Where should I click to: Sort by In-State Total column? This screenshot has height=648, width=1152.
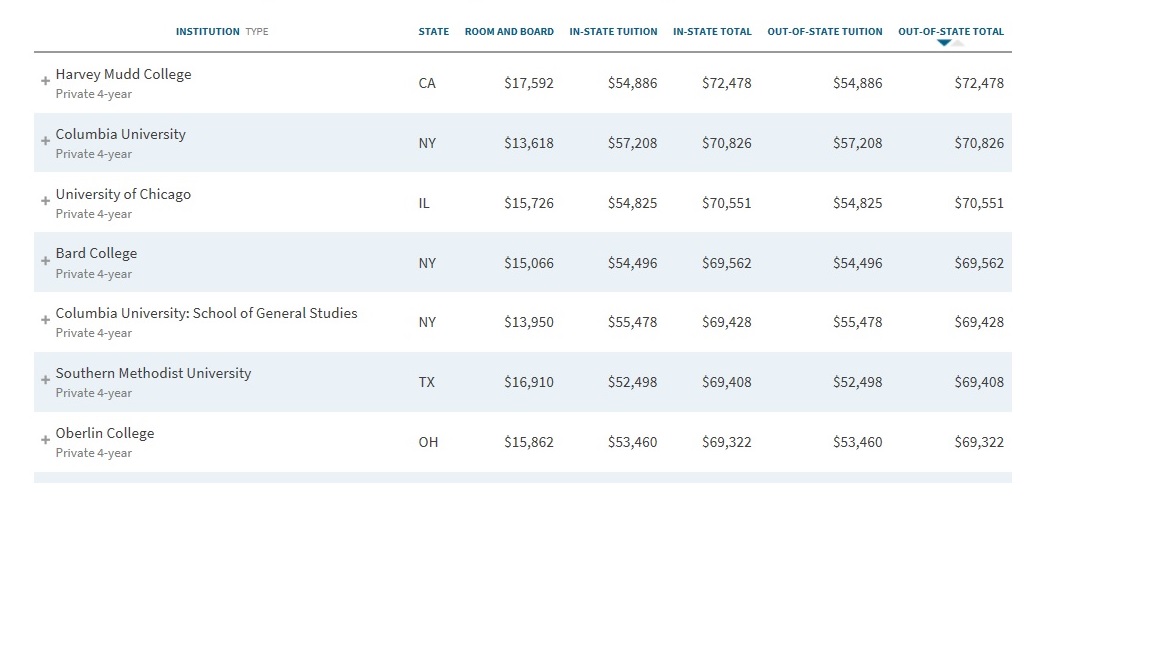[x=713, y=32]
